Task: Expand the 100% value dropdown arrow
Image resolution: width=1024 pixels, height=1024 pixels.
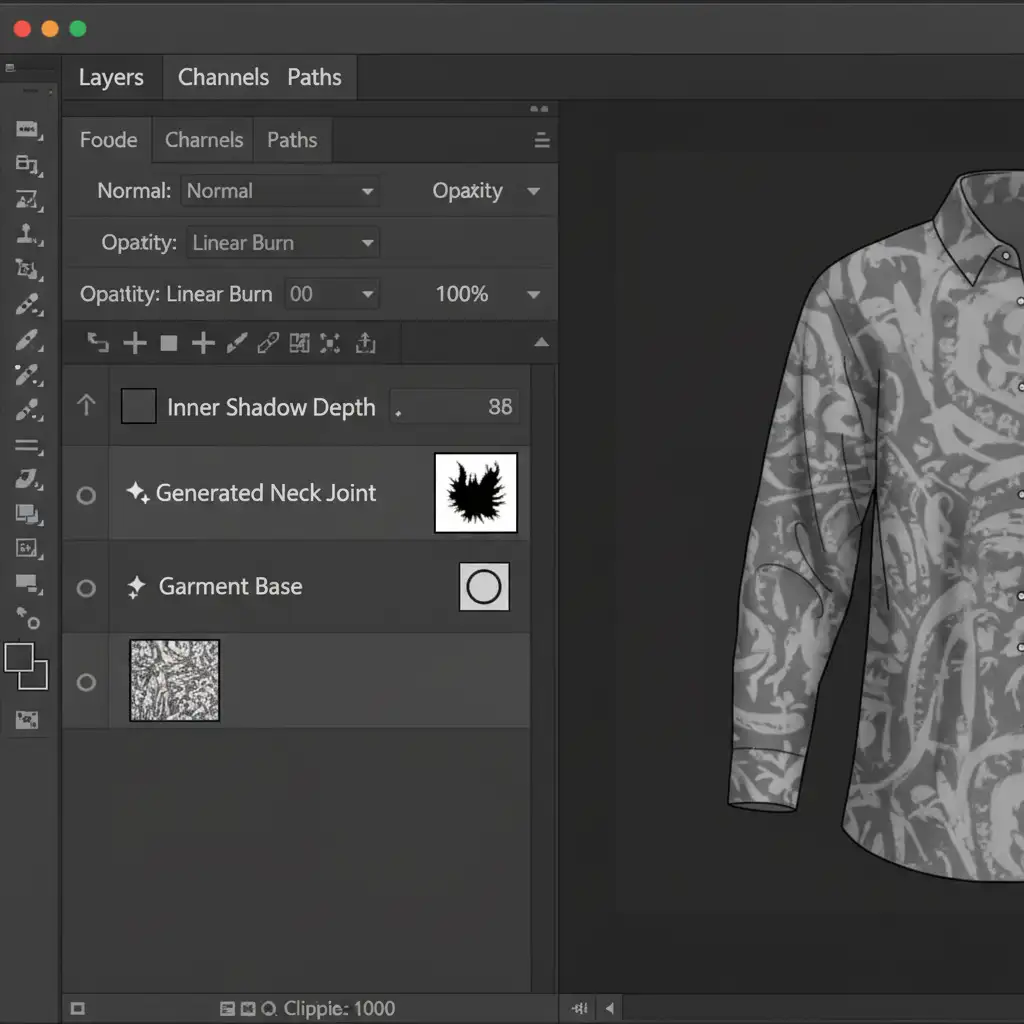Action: pos(533,295)
